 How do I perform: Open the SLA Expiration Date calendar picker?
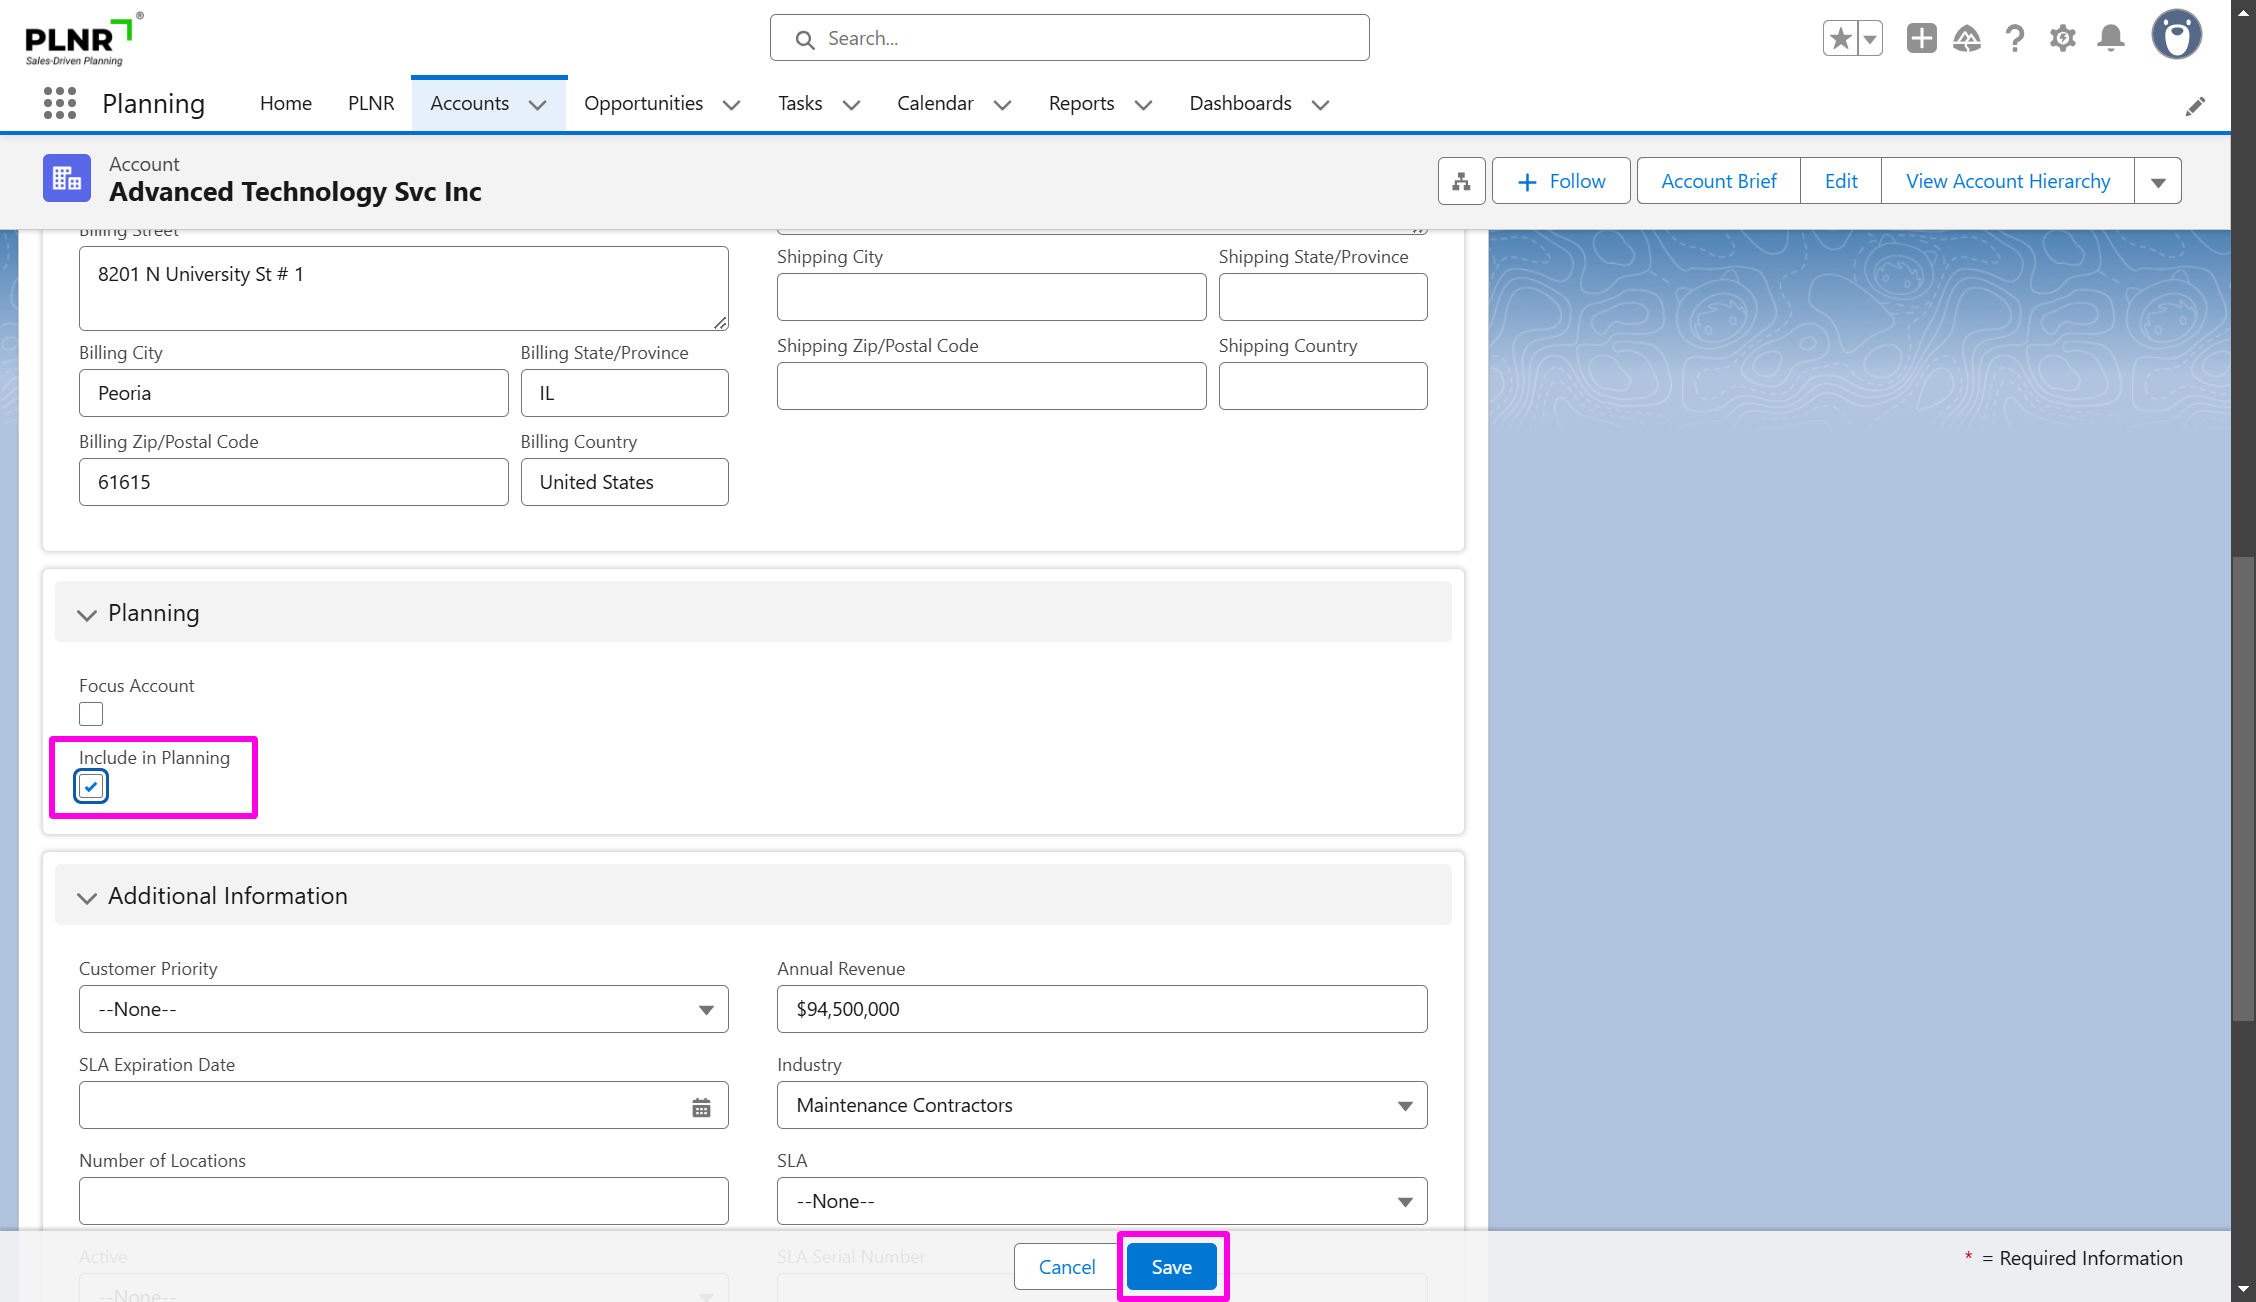701,1107
